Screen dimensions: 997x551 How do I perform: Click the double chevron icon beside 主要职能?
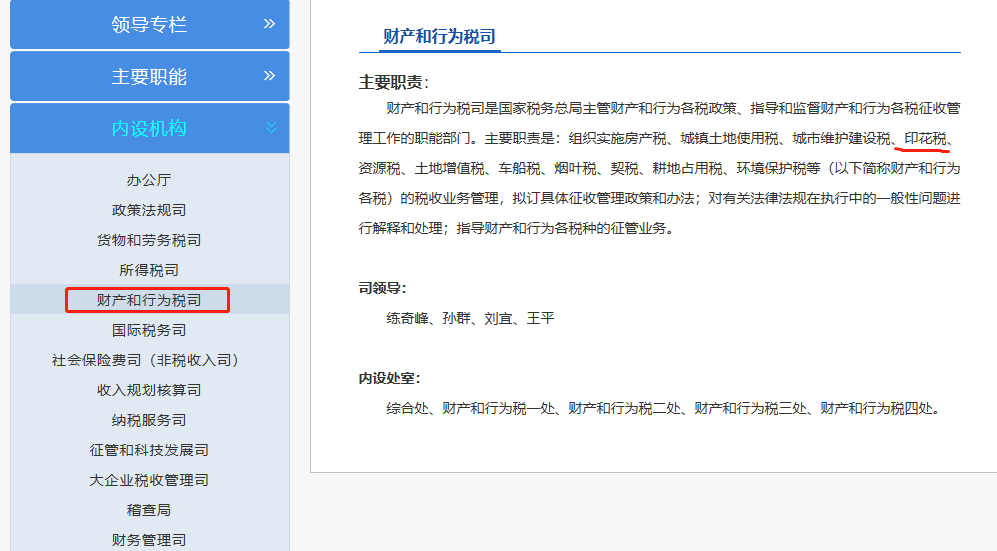pyautogui.click(x=269, y=76)
